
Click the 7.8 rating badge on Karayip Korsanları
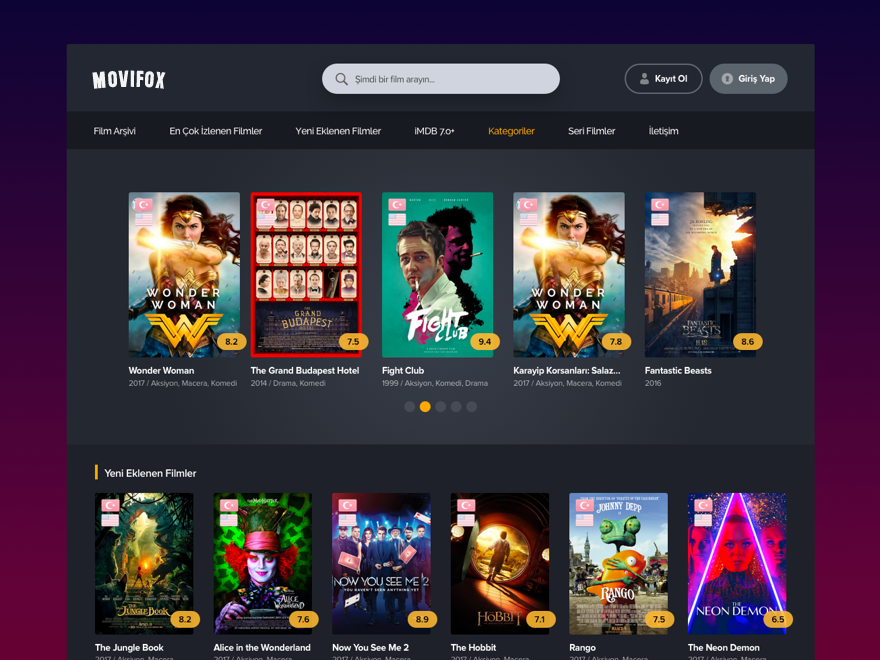[616, 341]
